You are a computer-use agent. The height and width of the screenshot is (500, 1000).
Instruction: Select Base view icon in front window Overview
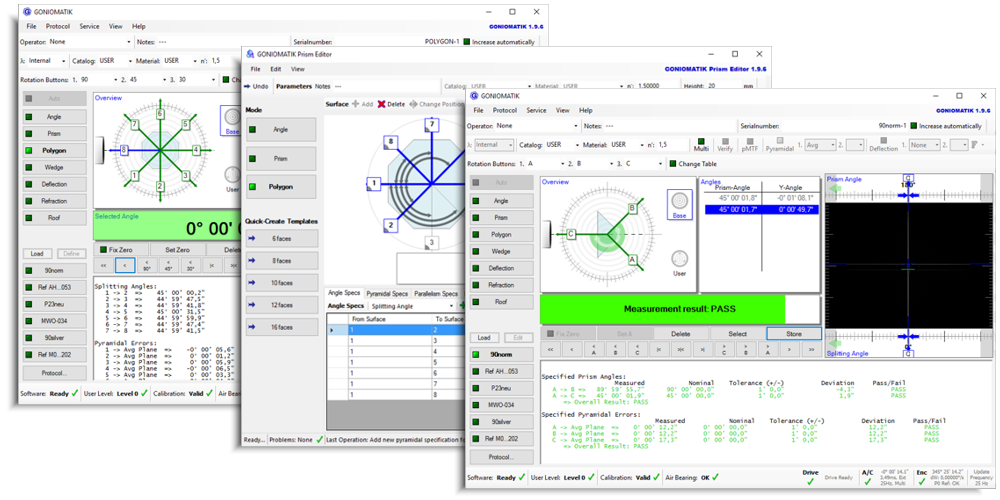pyautogui.click(x=679, y=204)
